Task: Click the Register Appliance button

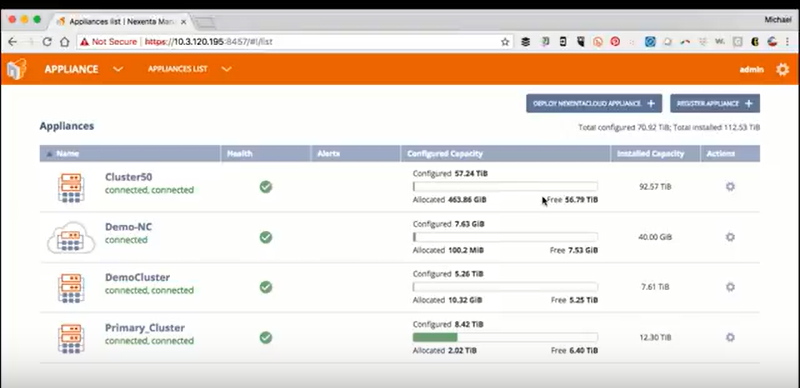Action: (715, 103)
